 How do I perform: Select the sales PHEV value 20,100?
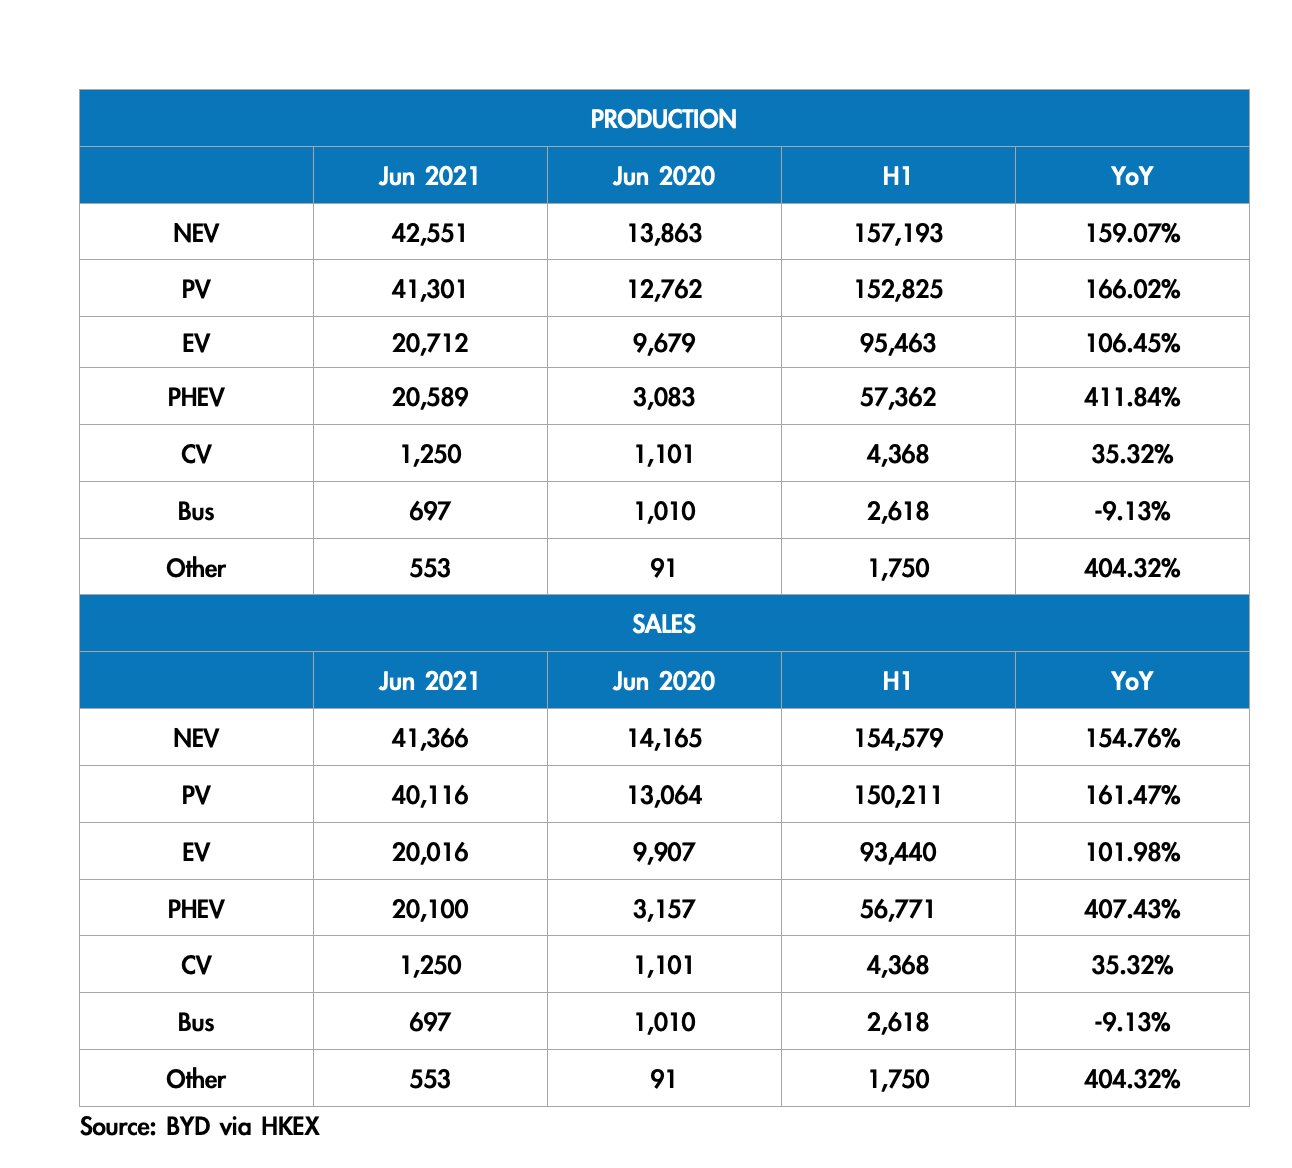429,909
